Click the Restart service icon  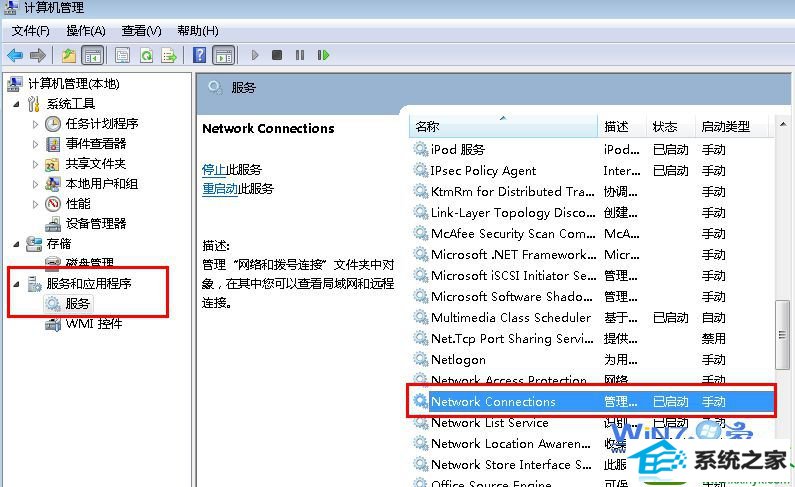[x=323, y=55]
